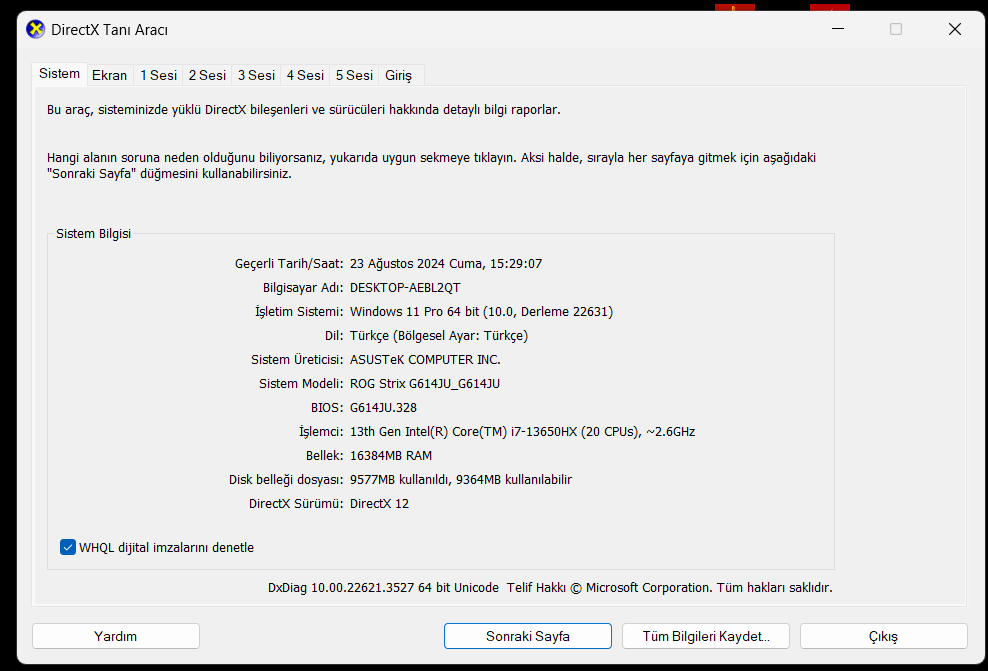Click the Sistem Üreticisi label
The height and width of the screenshot is (671, 988).
(297, 359)
